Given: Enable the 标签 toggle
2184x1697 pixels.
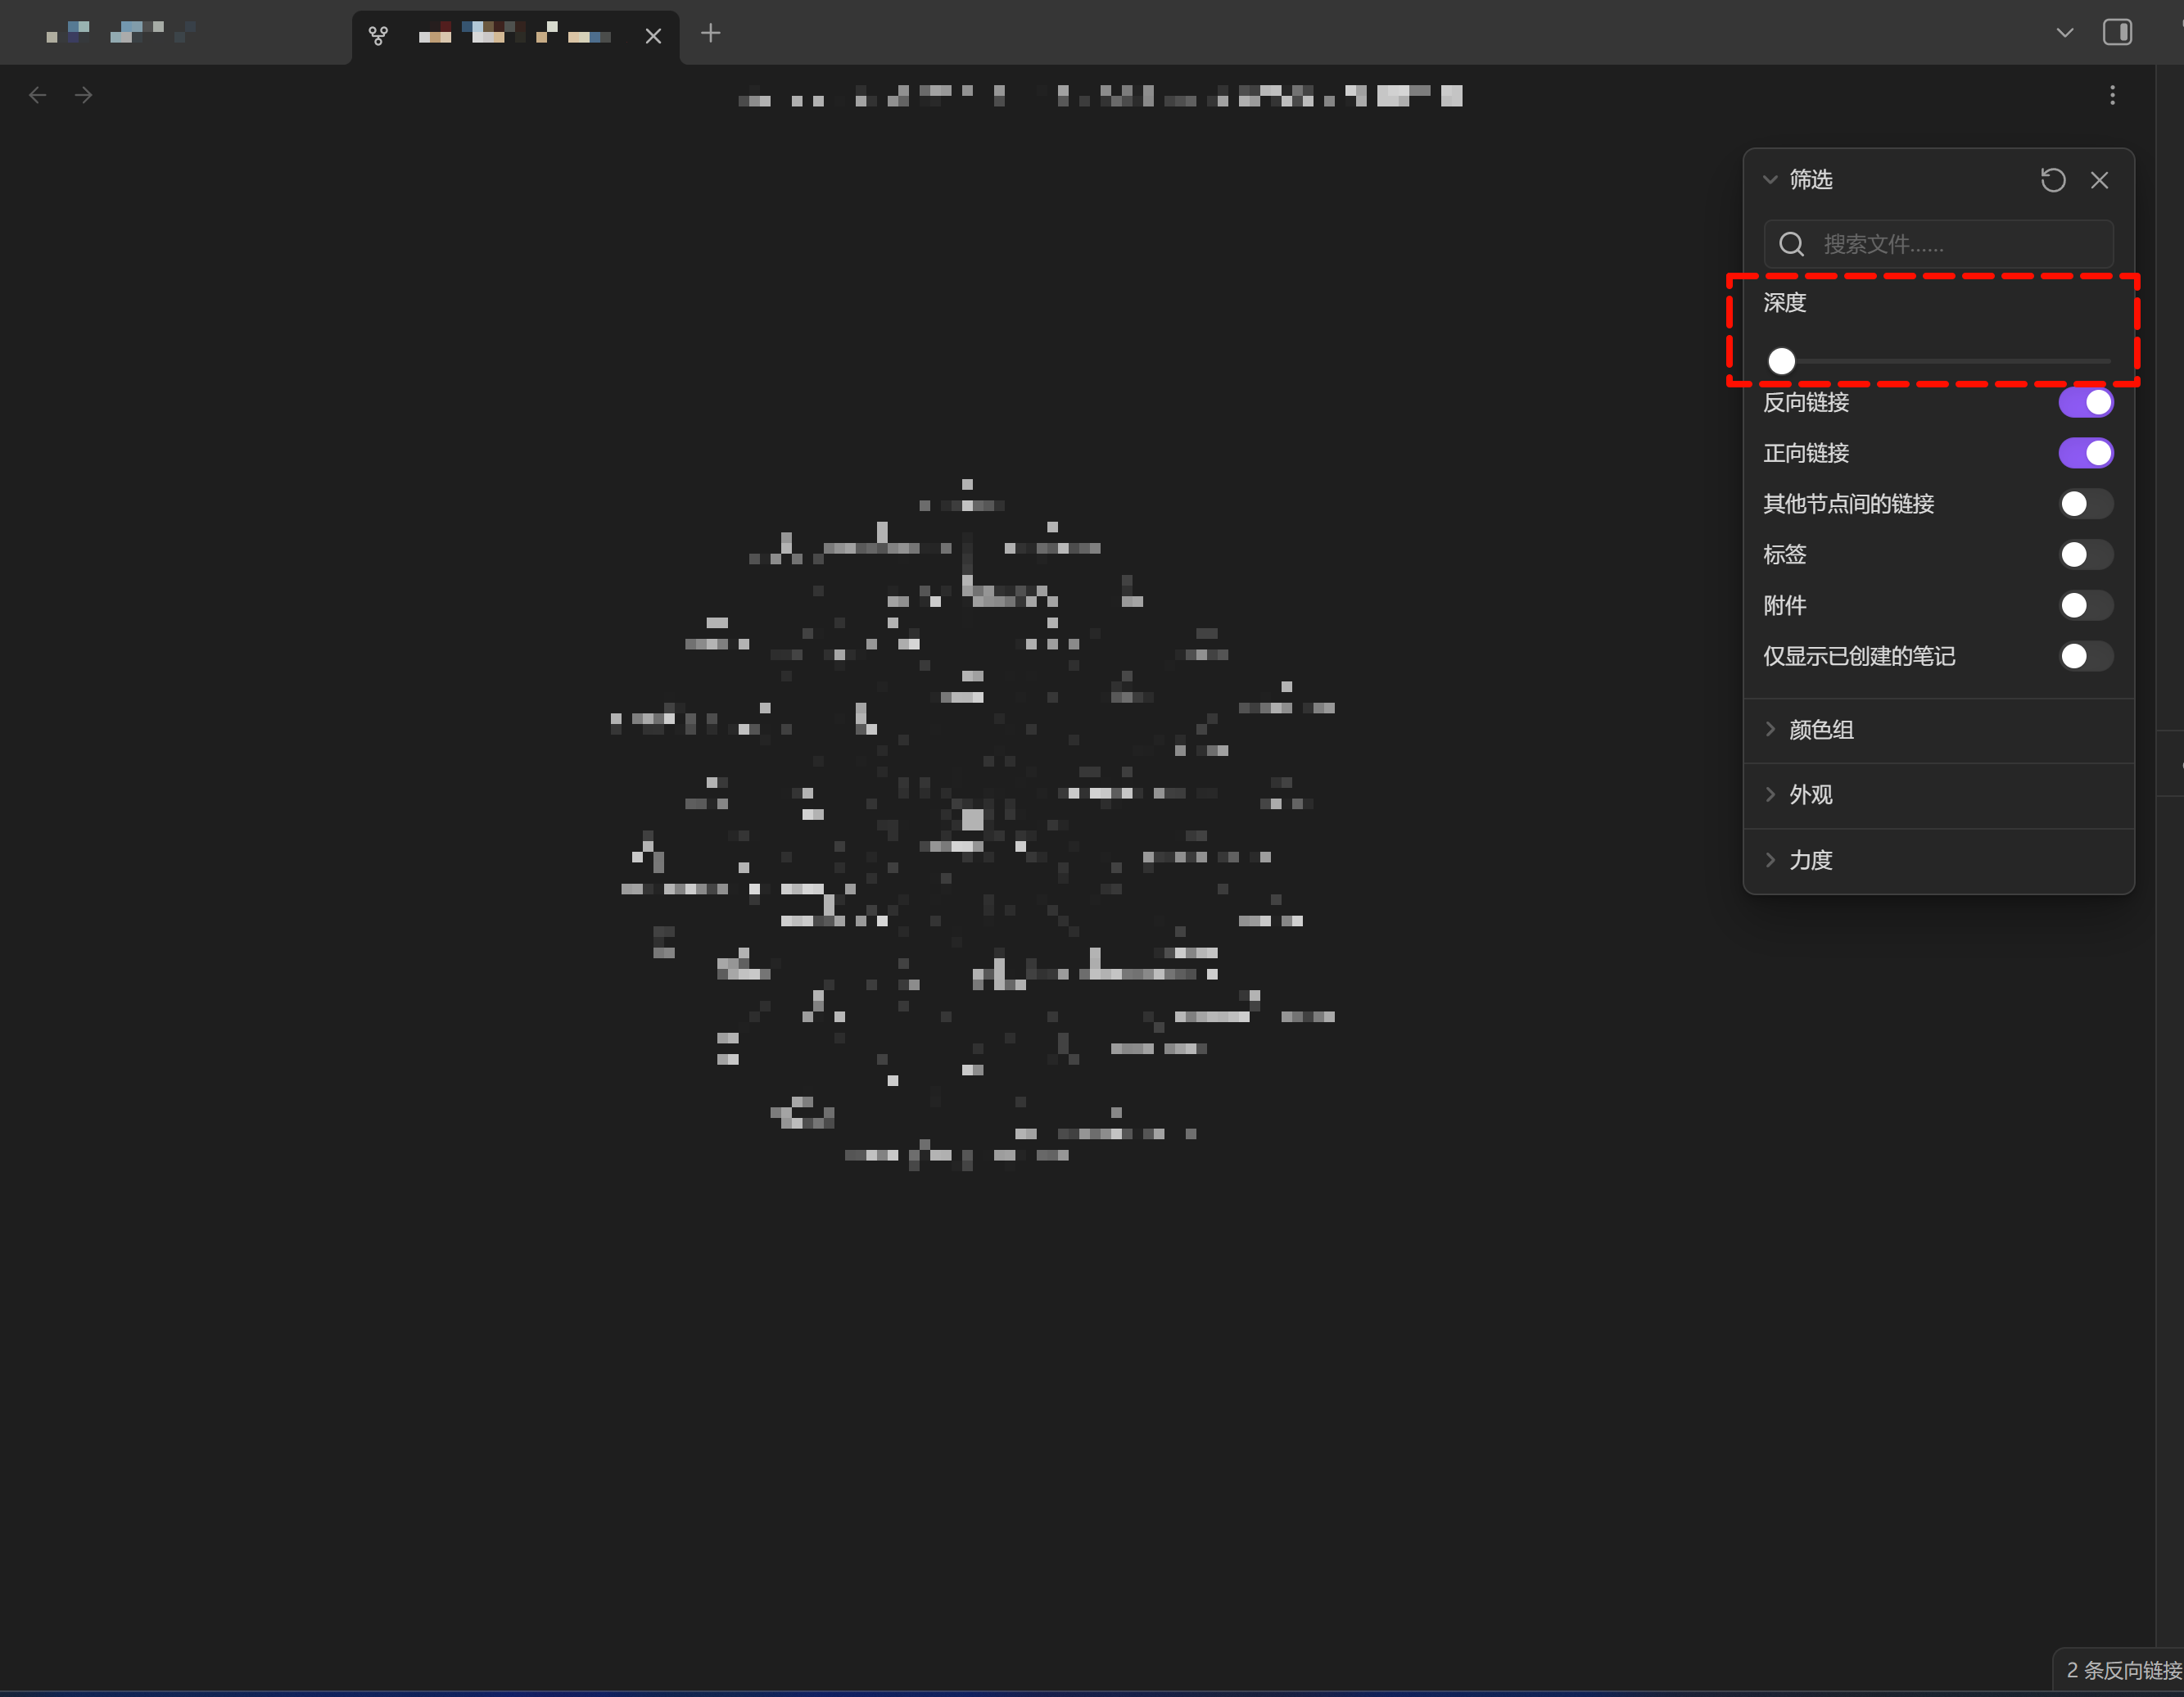Looking at the screenshot, I should point(2085,554).
